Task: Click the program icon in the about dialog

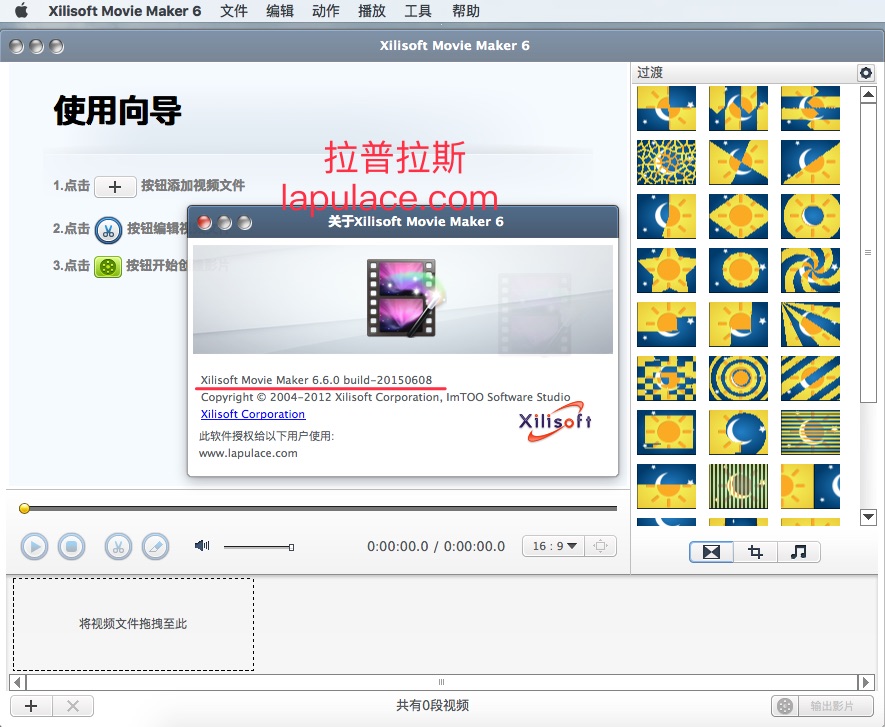Action: coord(405,298)
